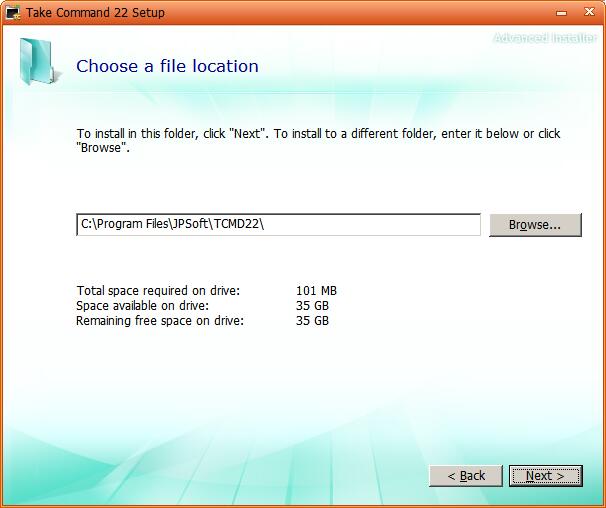
Task: Minimize the Take Command 22 Setup window
Action: tap(561, 13)
